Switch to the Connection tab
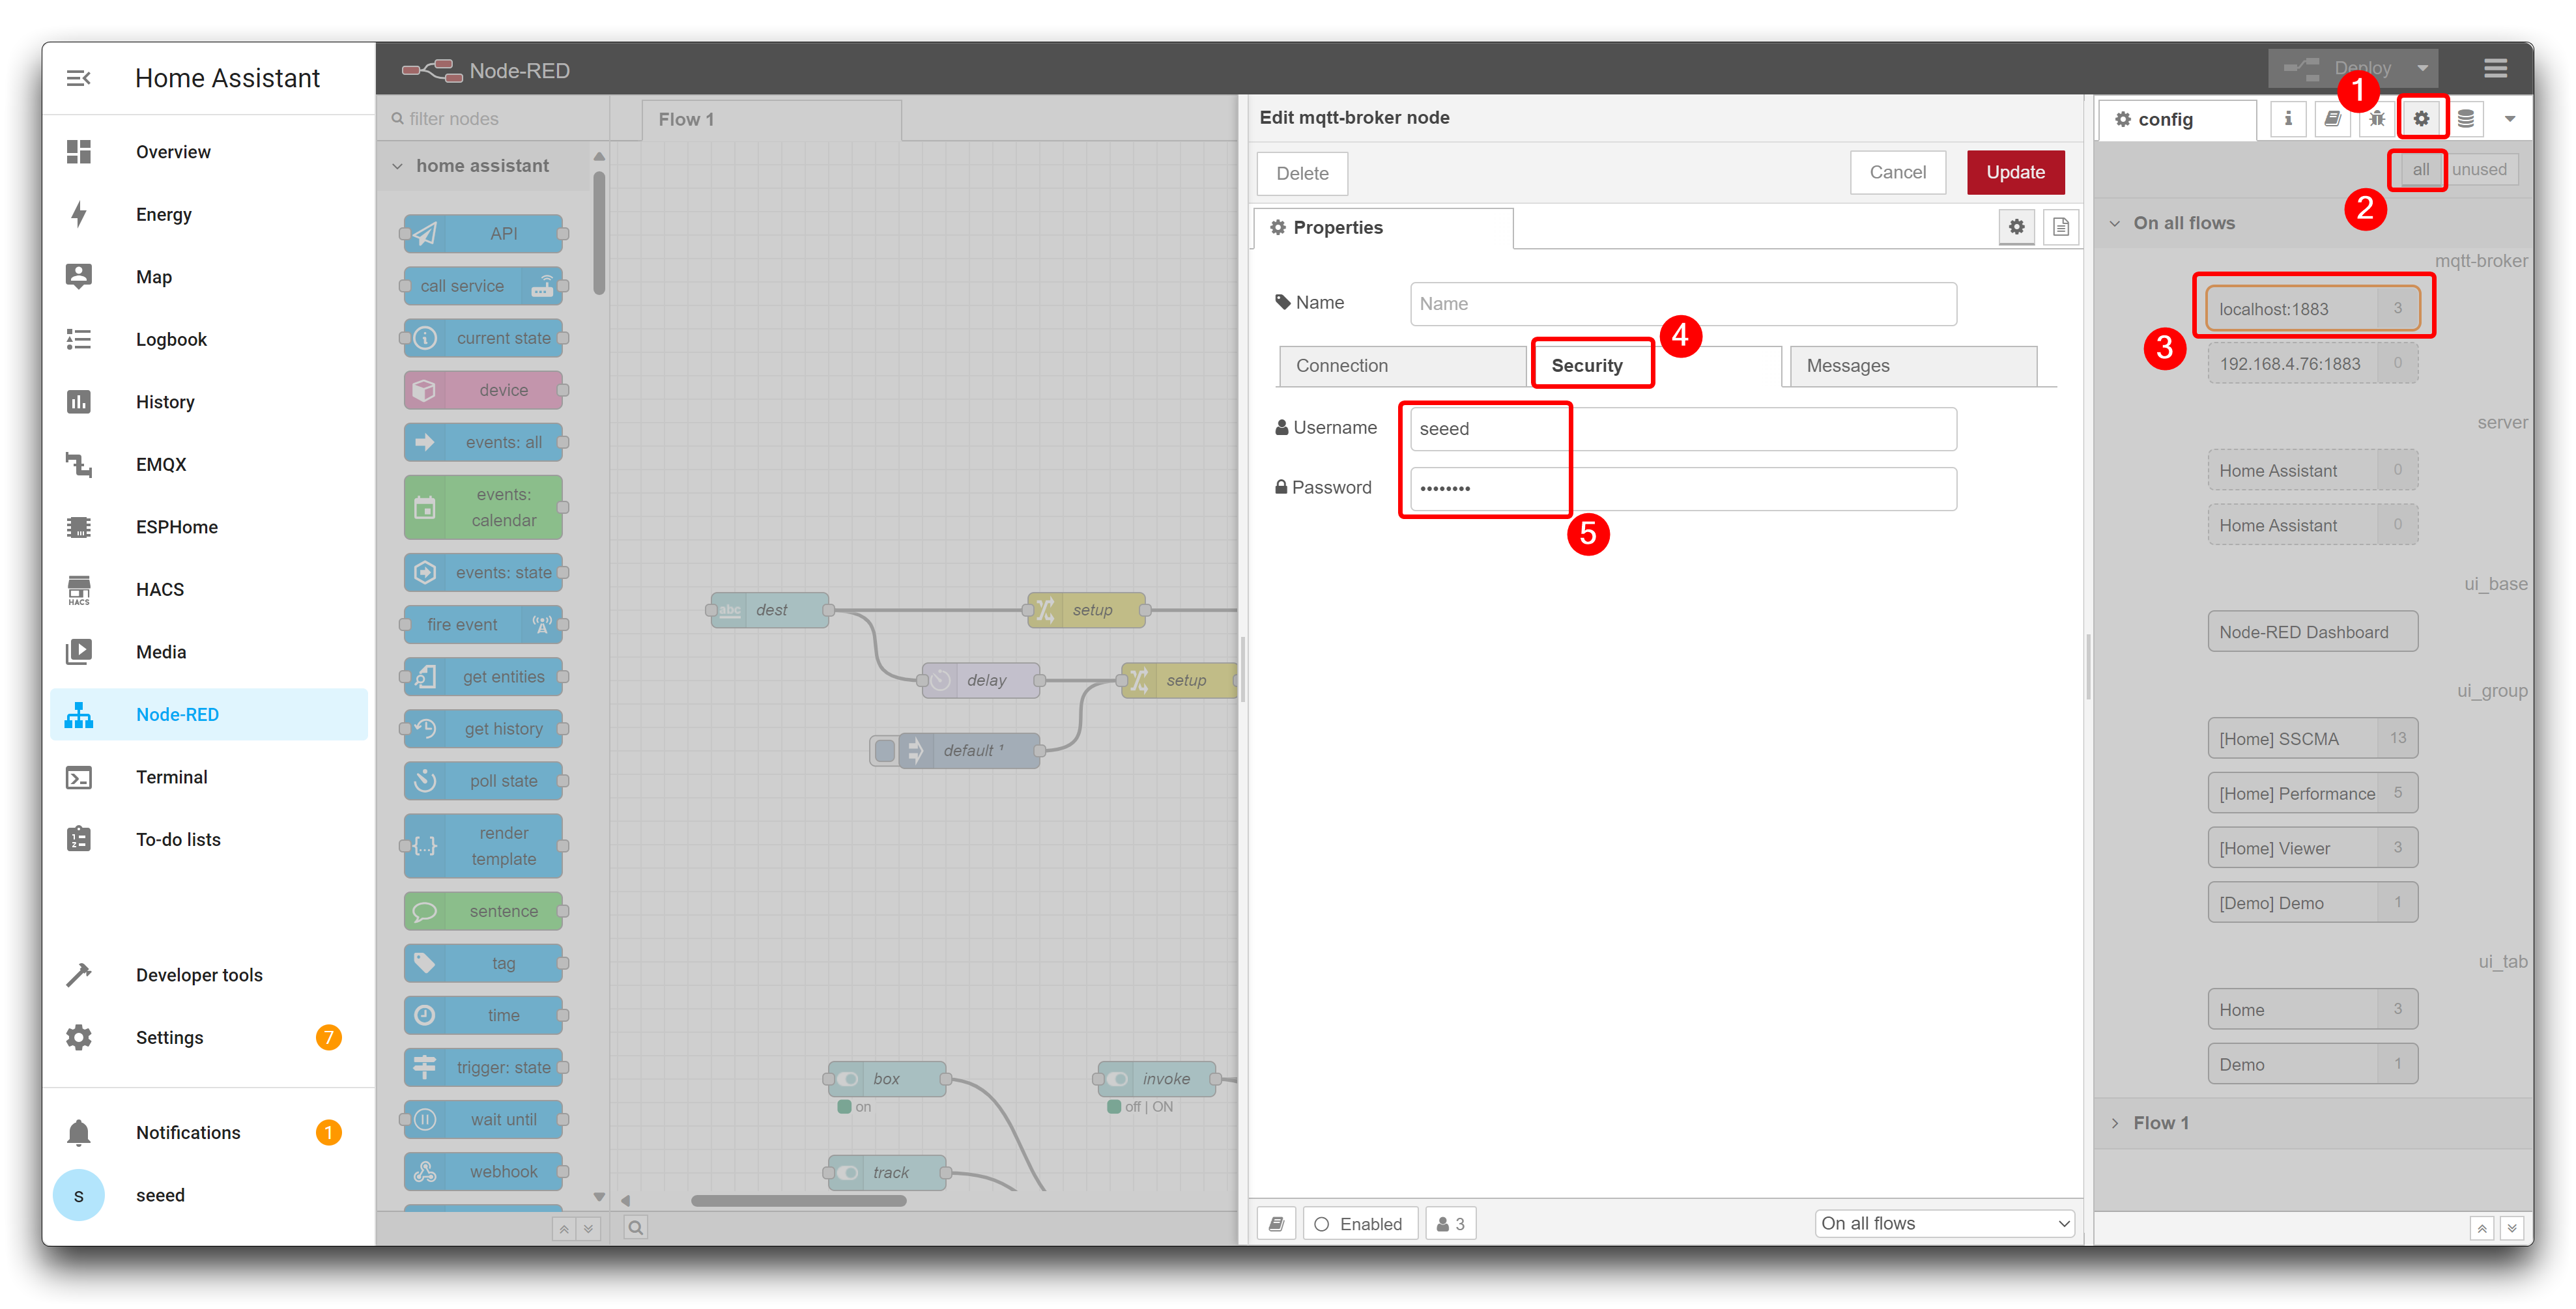The image size is (2576, 1309). (x=1402, y=366)
